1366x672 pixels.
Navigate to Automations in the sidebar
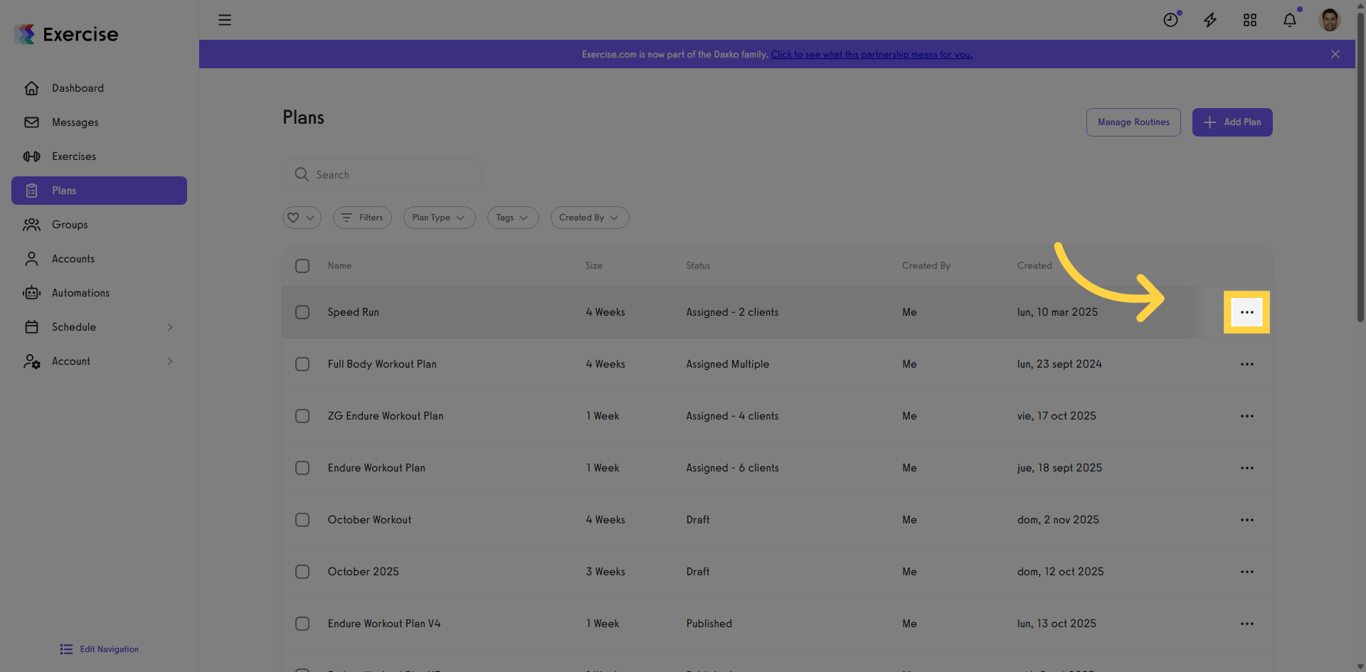(81, 292)
